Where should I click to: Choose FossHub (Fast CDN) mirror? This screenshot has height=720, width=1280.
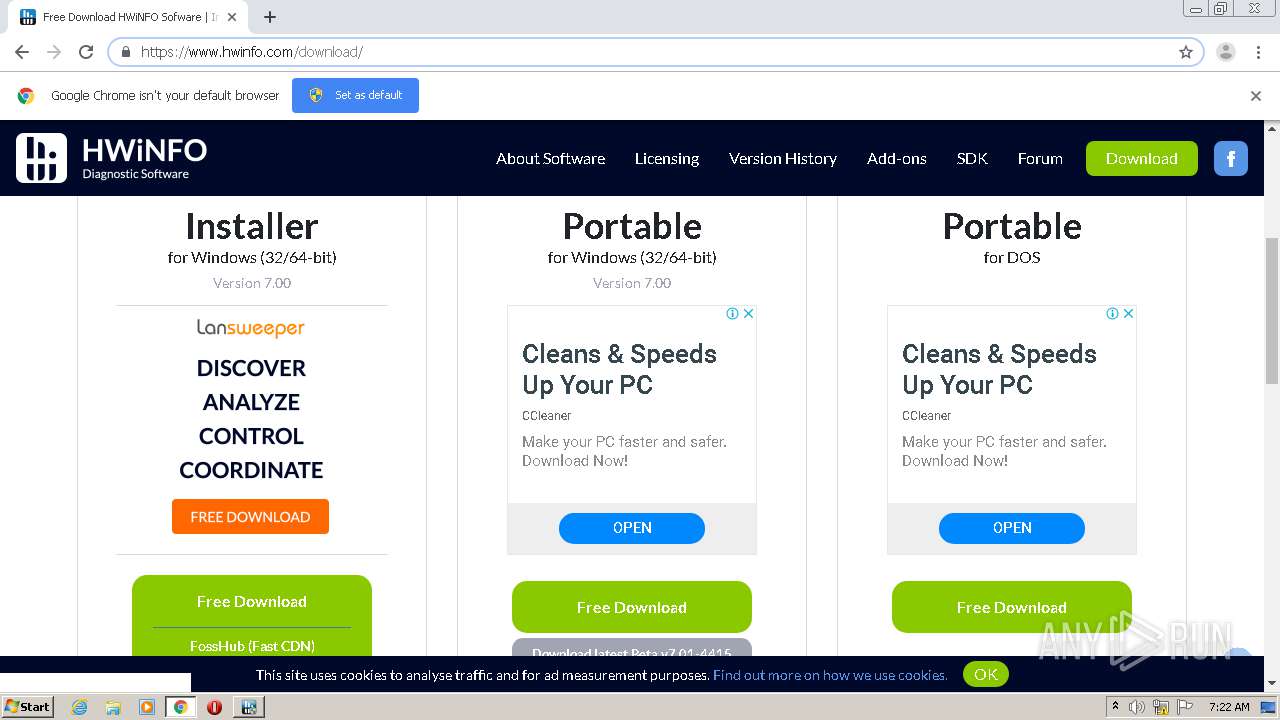pyautogui.click(x=252, y=646)
